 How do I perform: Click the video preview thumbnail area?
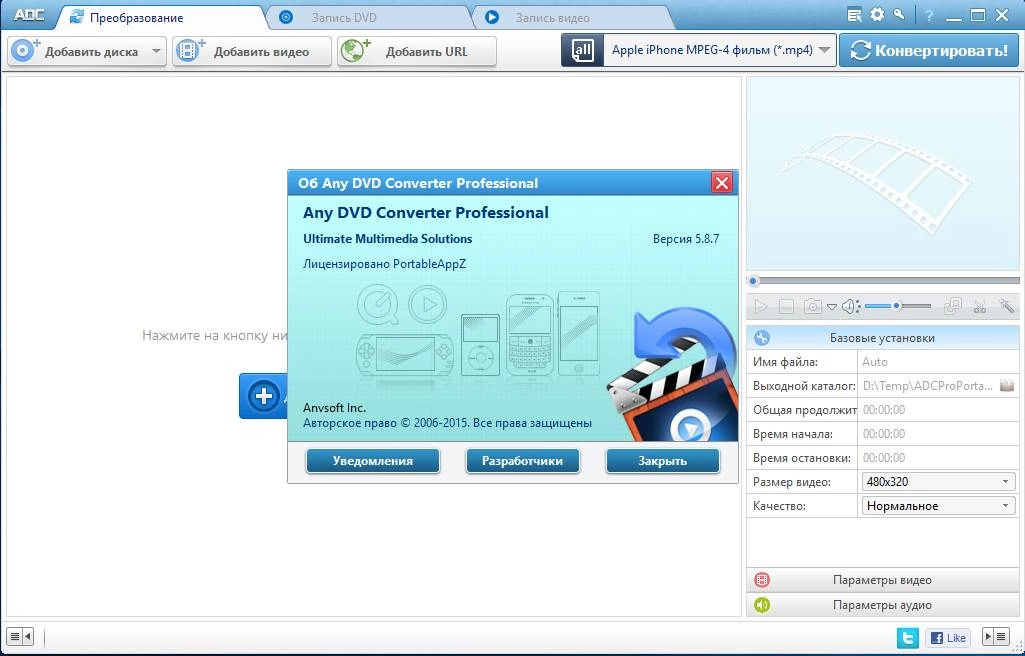[x=882, y=173]
